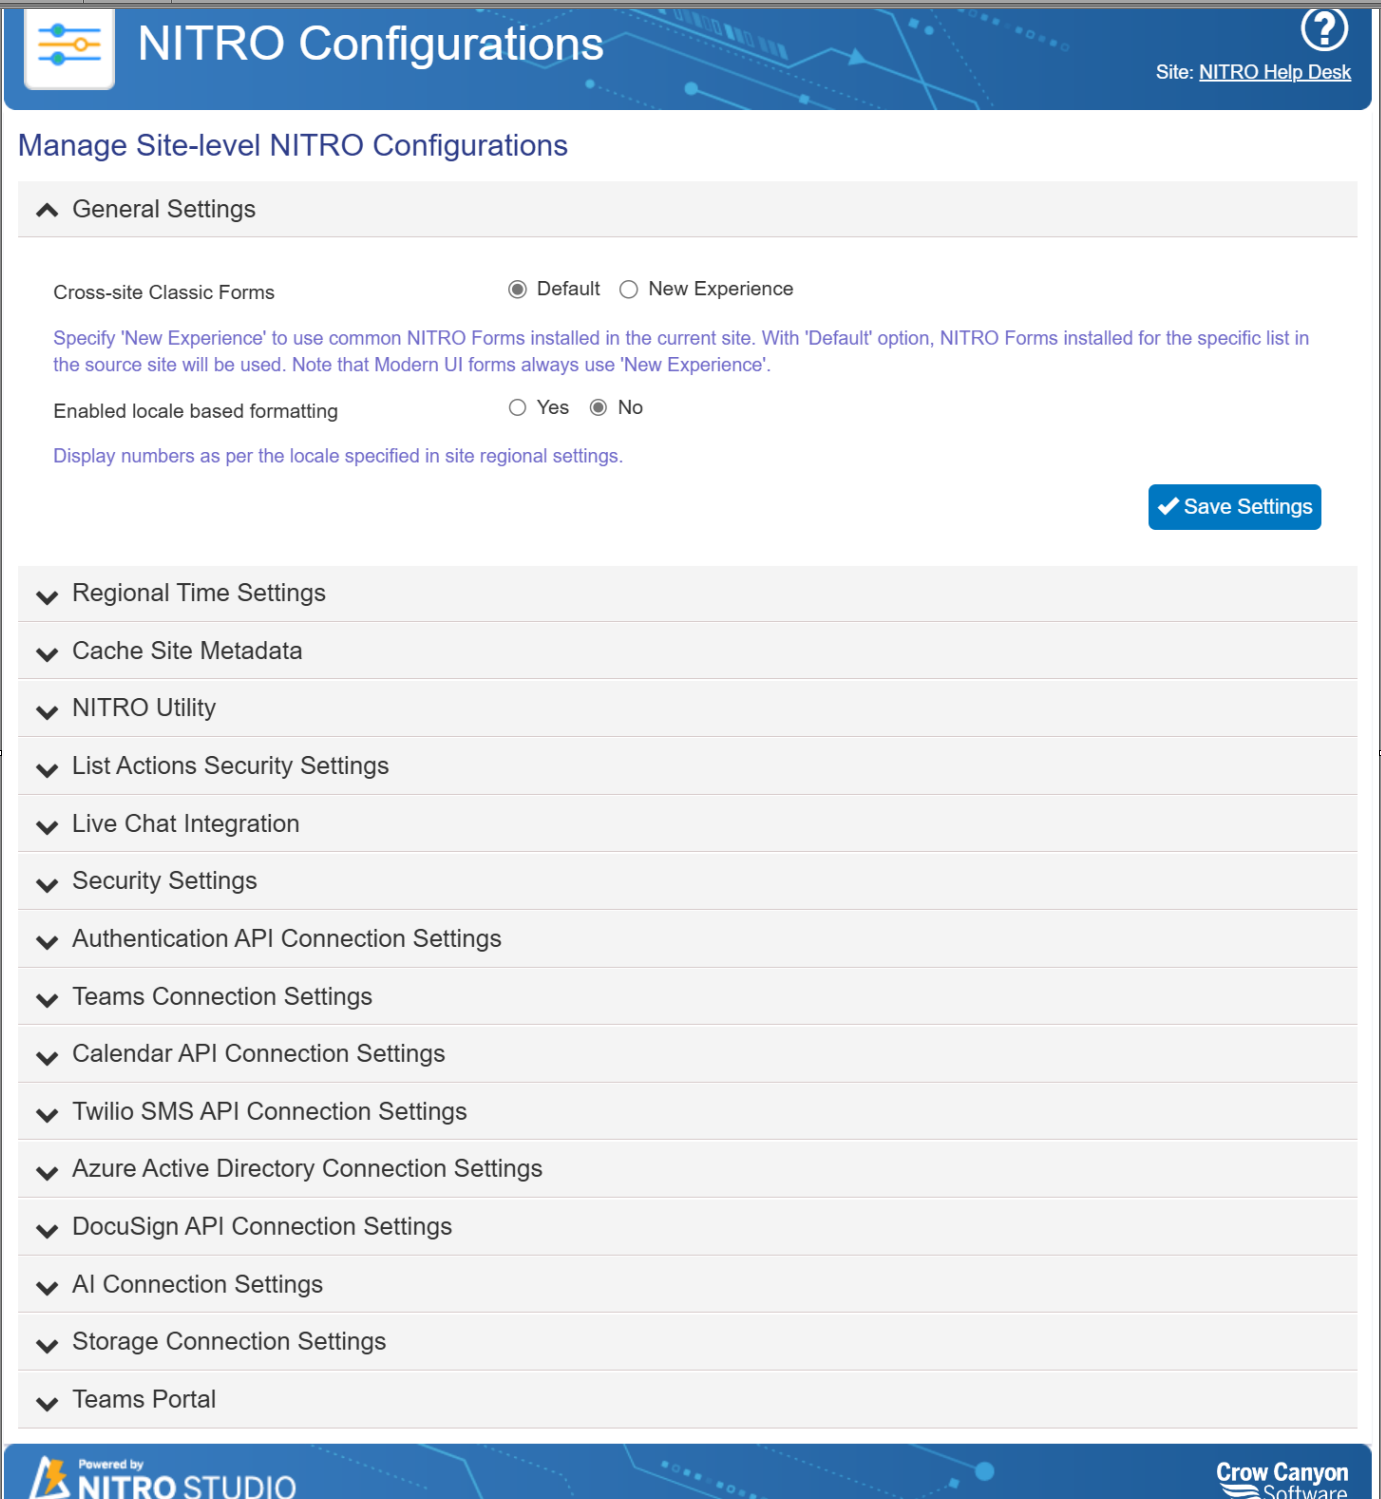Select New Experience radio option
The image size is (1381, 1499).
(628, 290)
